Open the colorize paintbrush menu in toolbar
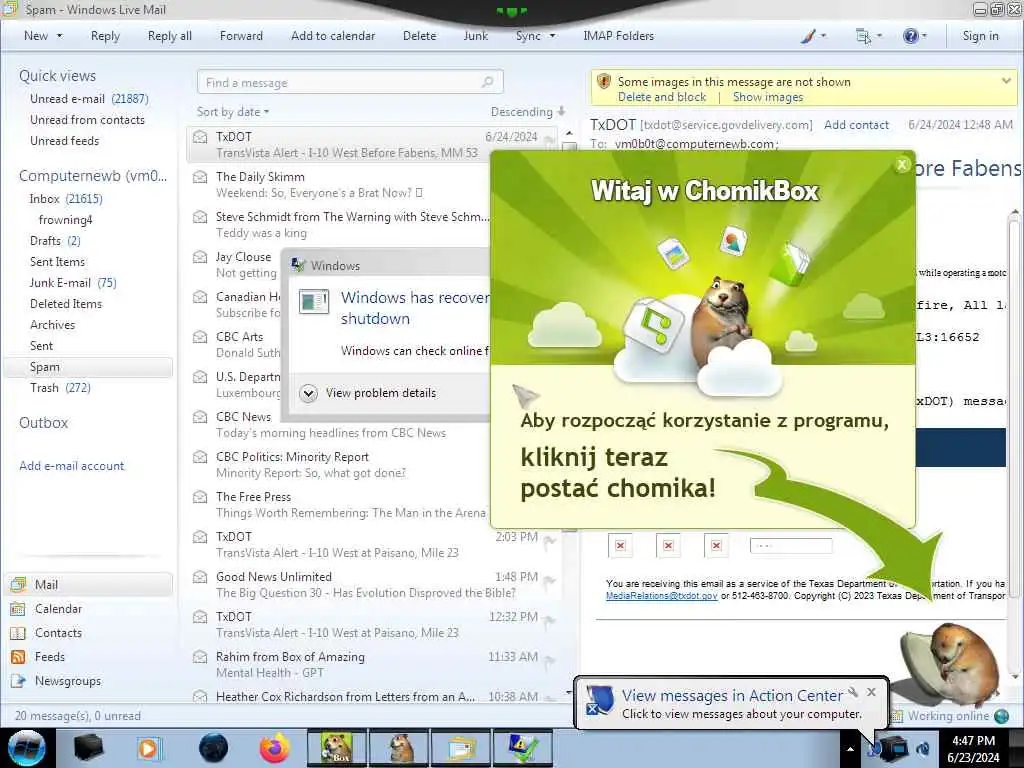 [813, 37]
